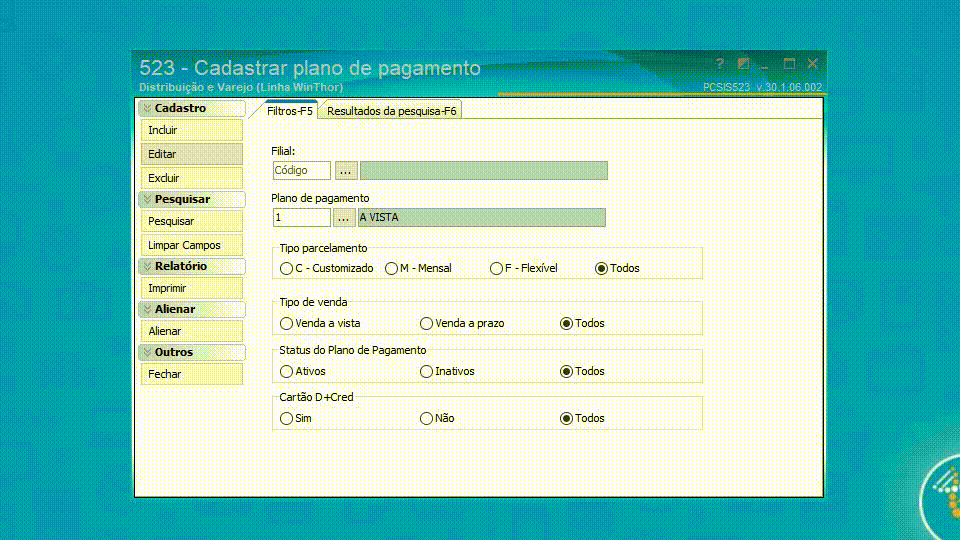The image size is (960, 540).
Task: Select Não under Cartão D+Cred
Action: click(426, 419)
